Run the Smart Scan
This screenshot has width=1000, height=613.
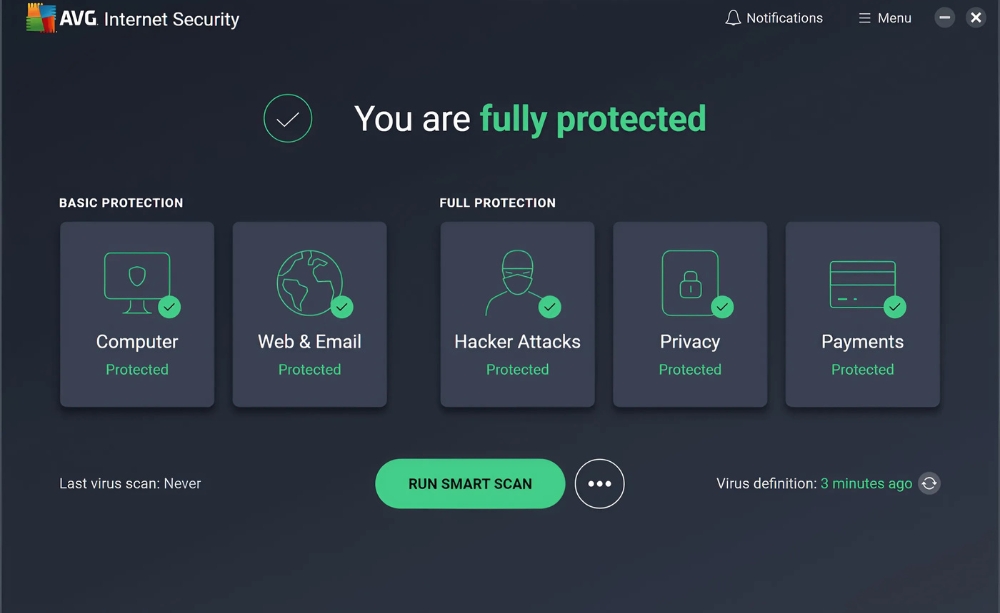[470, 484]
